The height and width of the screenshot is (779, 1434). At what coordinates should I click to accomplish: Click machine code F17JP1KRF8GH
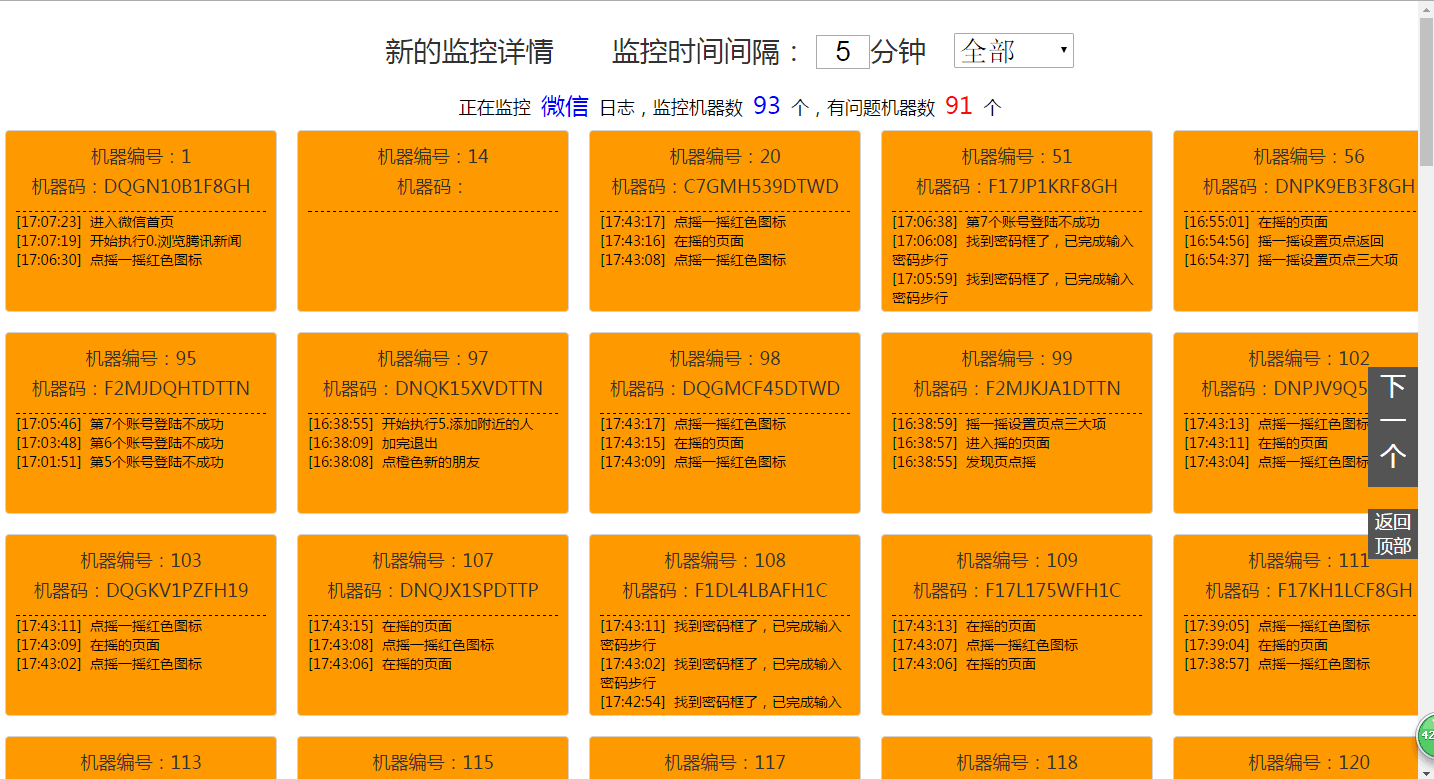(1053, 187)
